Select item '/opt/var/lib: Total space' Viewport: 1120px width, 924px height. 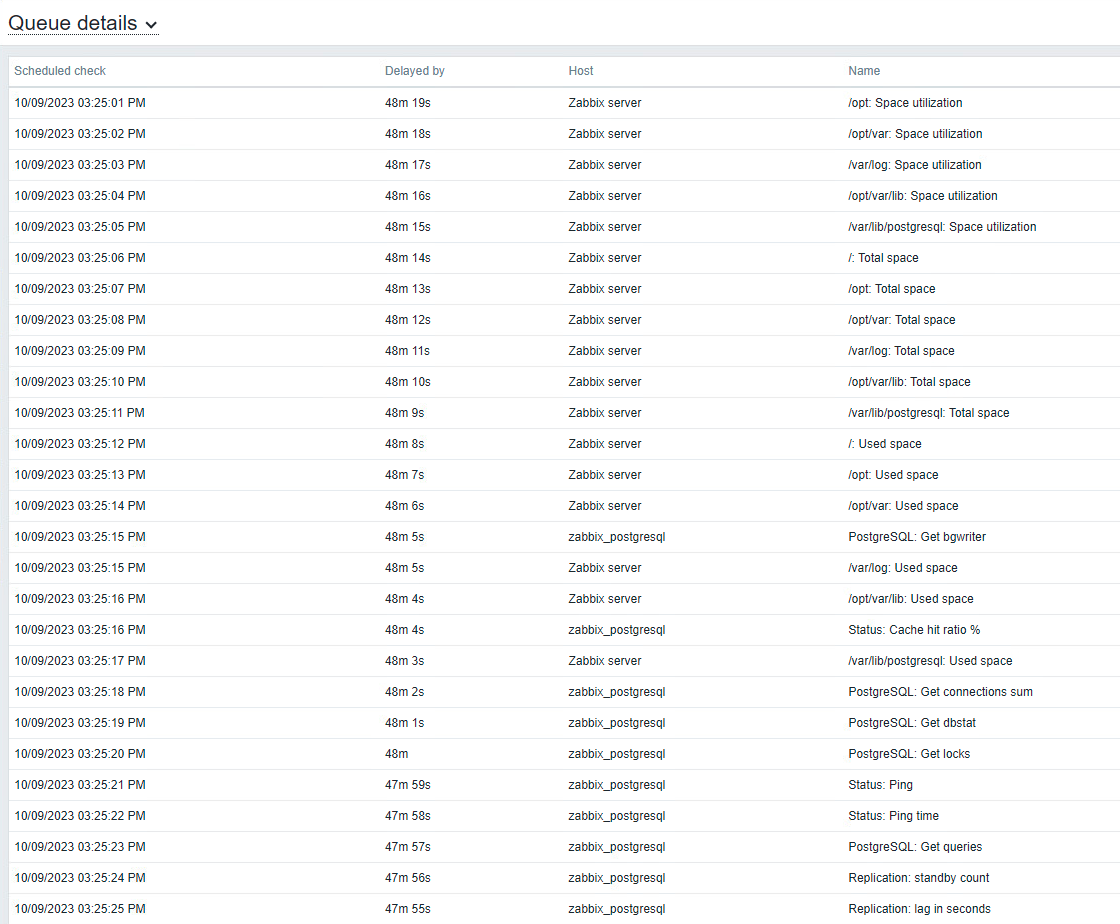tap(909, 382)
